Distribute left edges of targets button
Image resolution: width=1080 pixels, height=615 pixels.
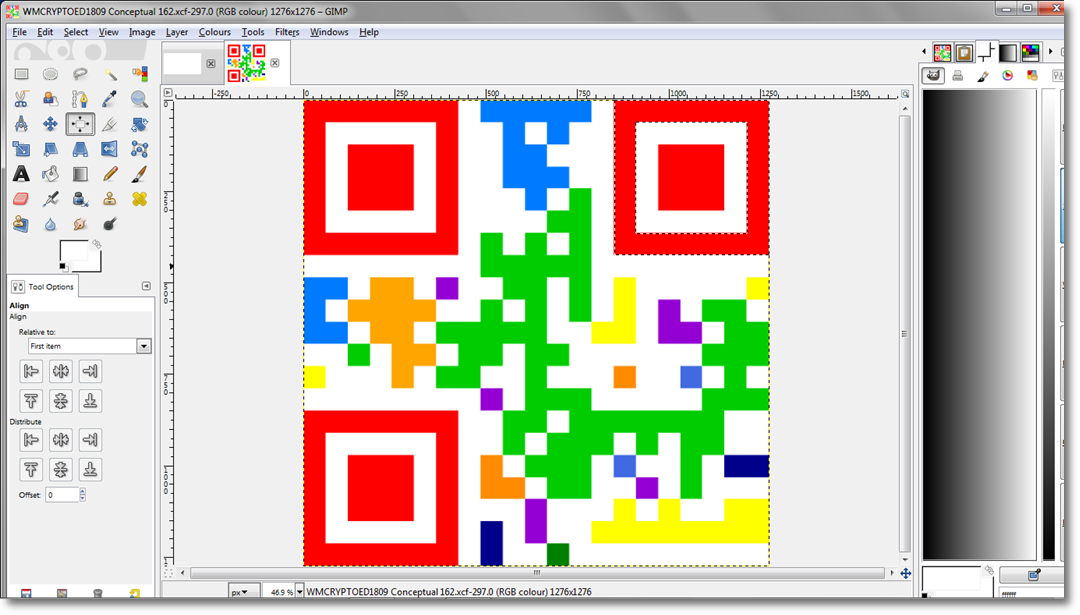pyautogui.click(x=31, y=439)
